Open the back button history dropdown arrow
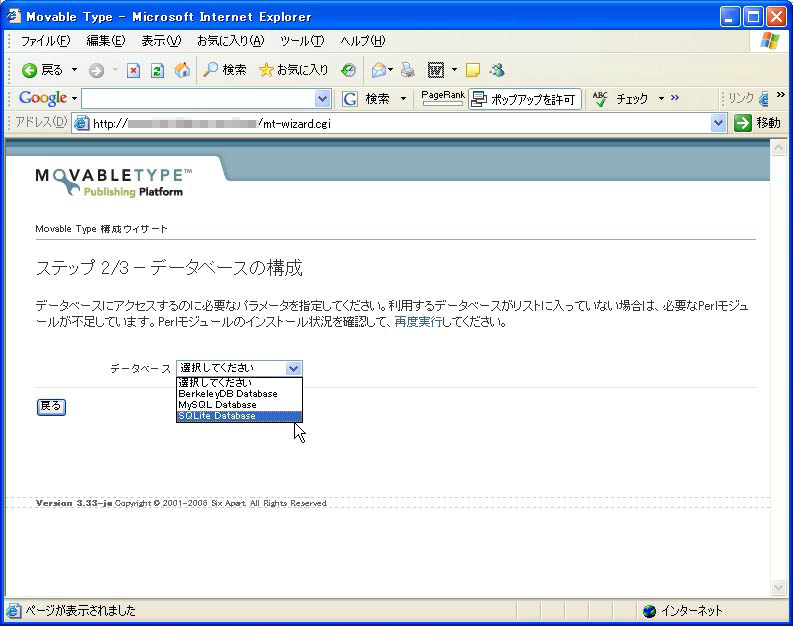Viewport: 793px width, 626px height. [74, 70]
